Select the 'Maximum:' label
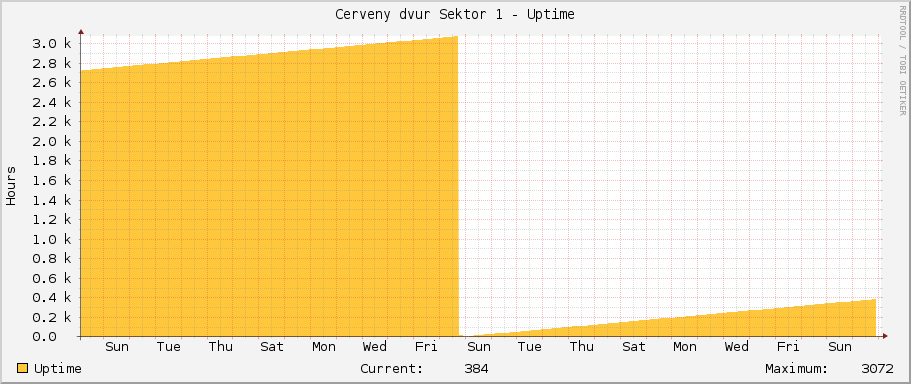 [797, 369]
